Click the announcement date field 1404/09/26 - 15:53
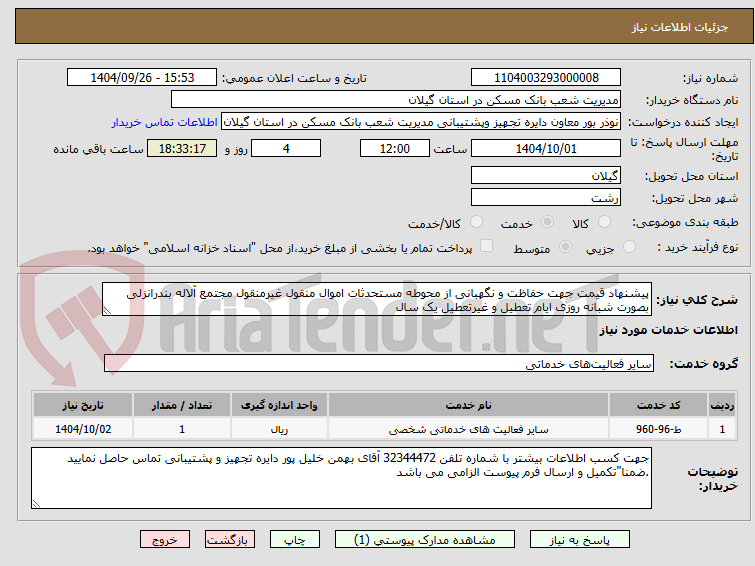 coord(142,78)
